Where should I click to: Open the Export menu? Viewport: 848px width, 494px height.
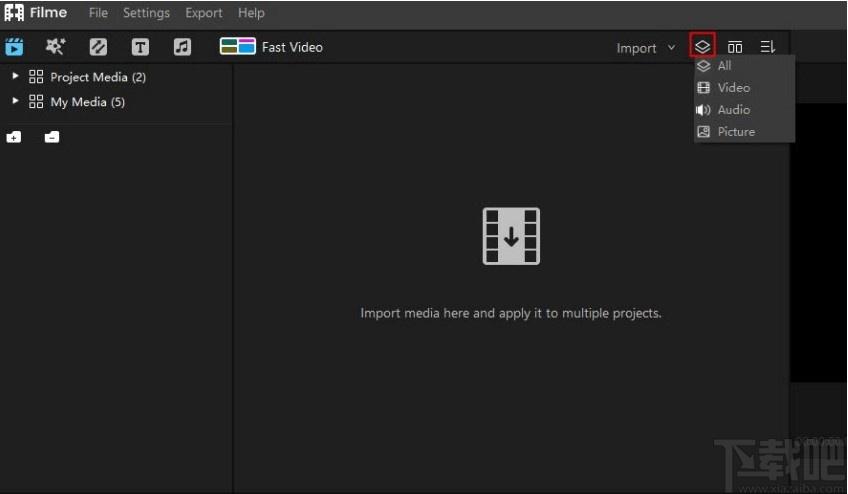point(203,13)
